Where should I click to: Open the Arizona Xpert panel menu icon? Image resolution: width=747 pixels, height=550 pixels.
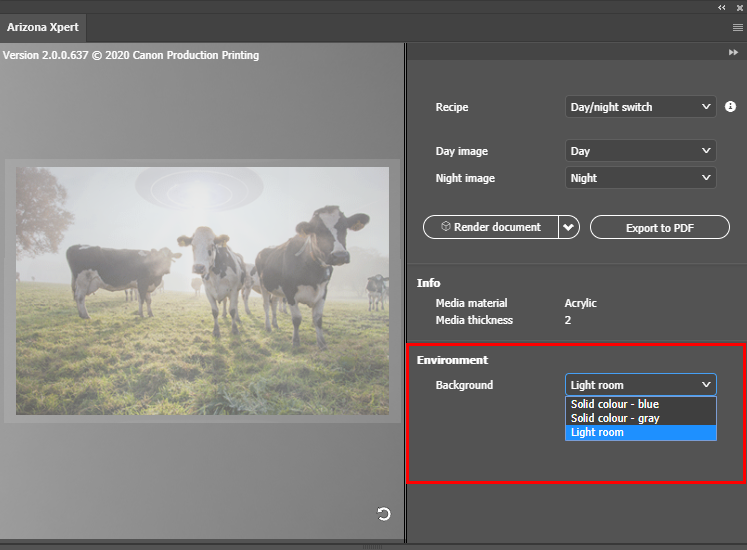(737, 28)
